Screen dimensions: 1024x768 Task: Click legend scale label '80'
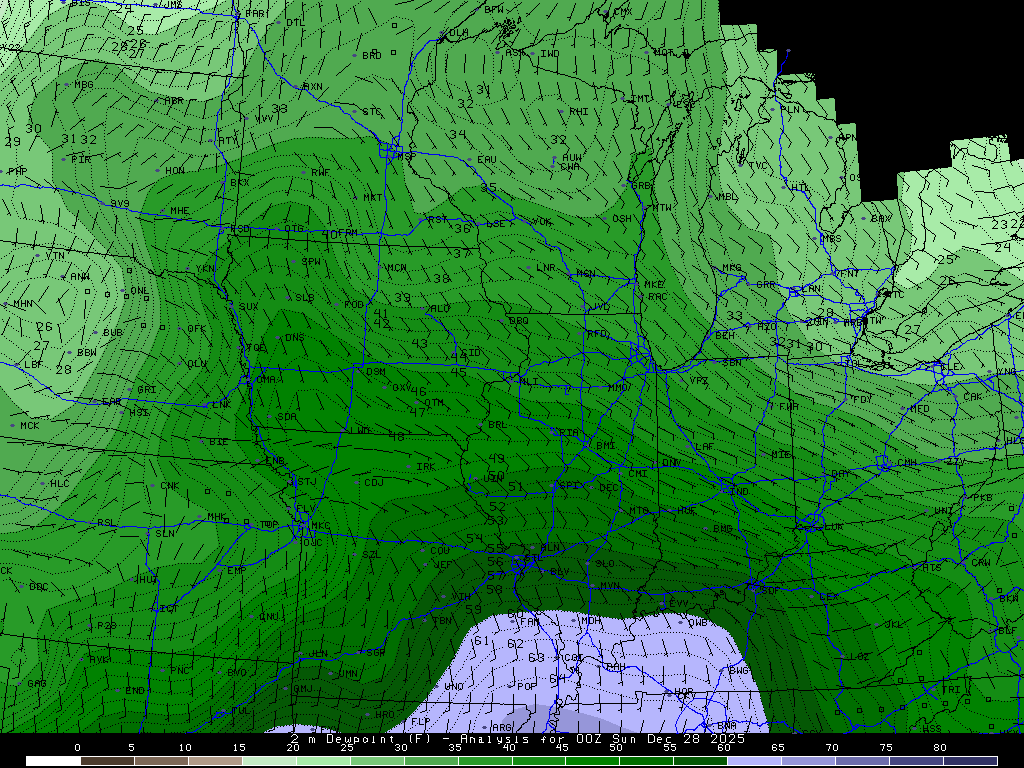pos(939,748)
